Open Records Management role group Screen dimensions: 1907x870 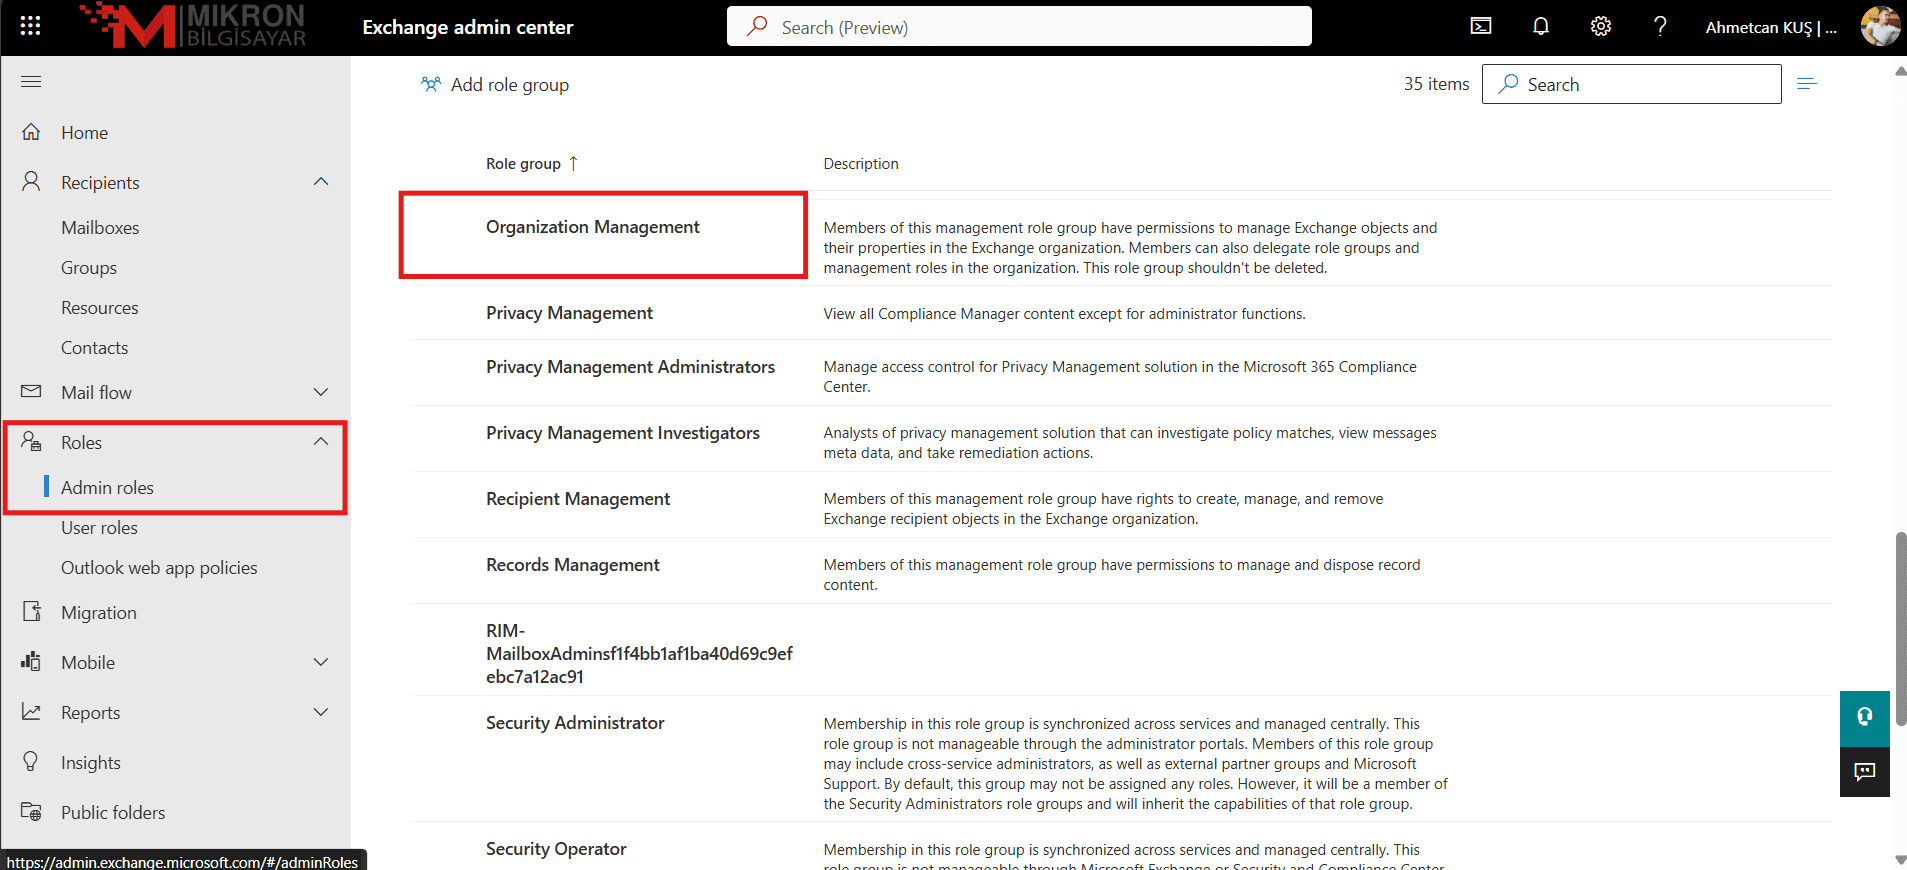coord(573,565)
